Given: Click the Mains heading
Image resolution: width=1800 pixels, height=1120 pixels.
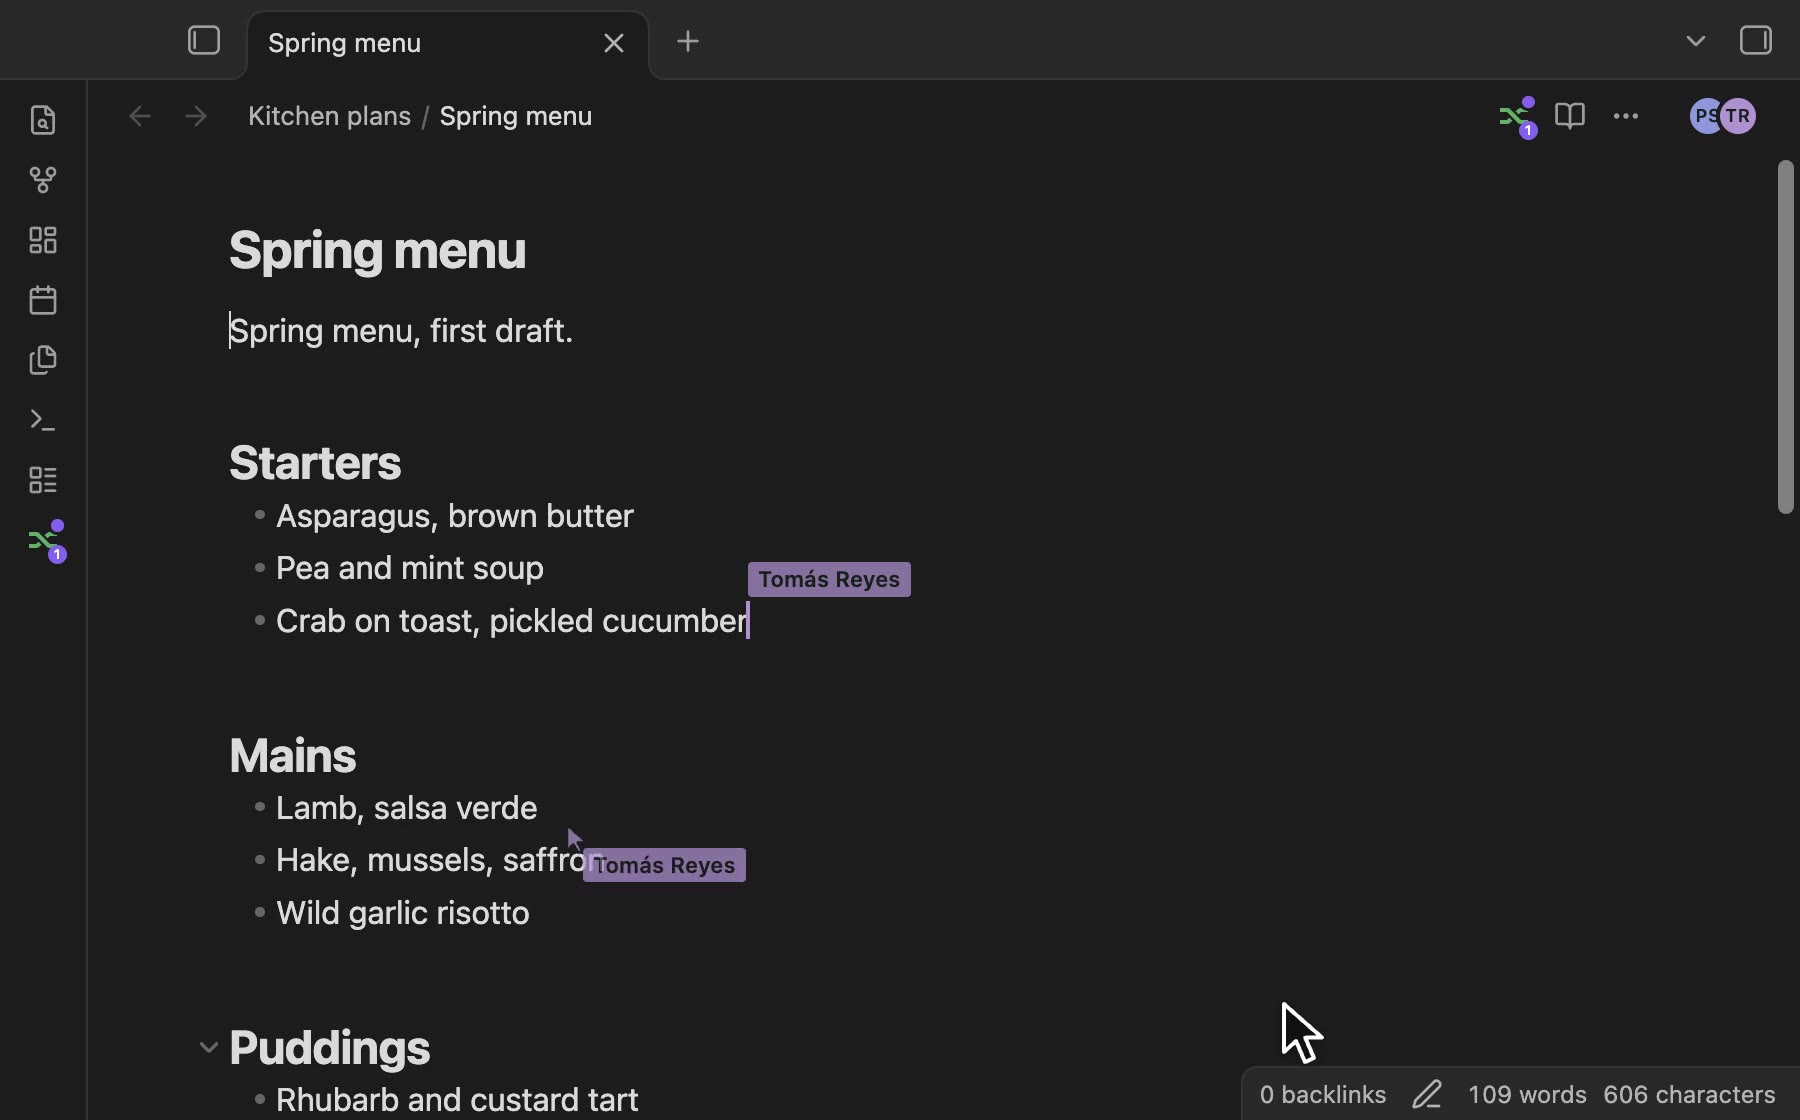Looking at the screenshot, I should 292,756.
